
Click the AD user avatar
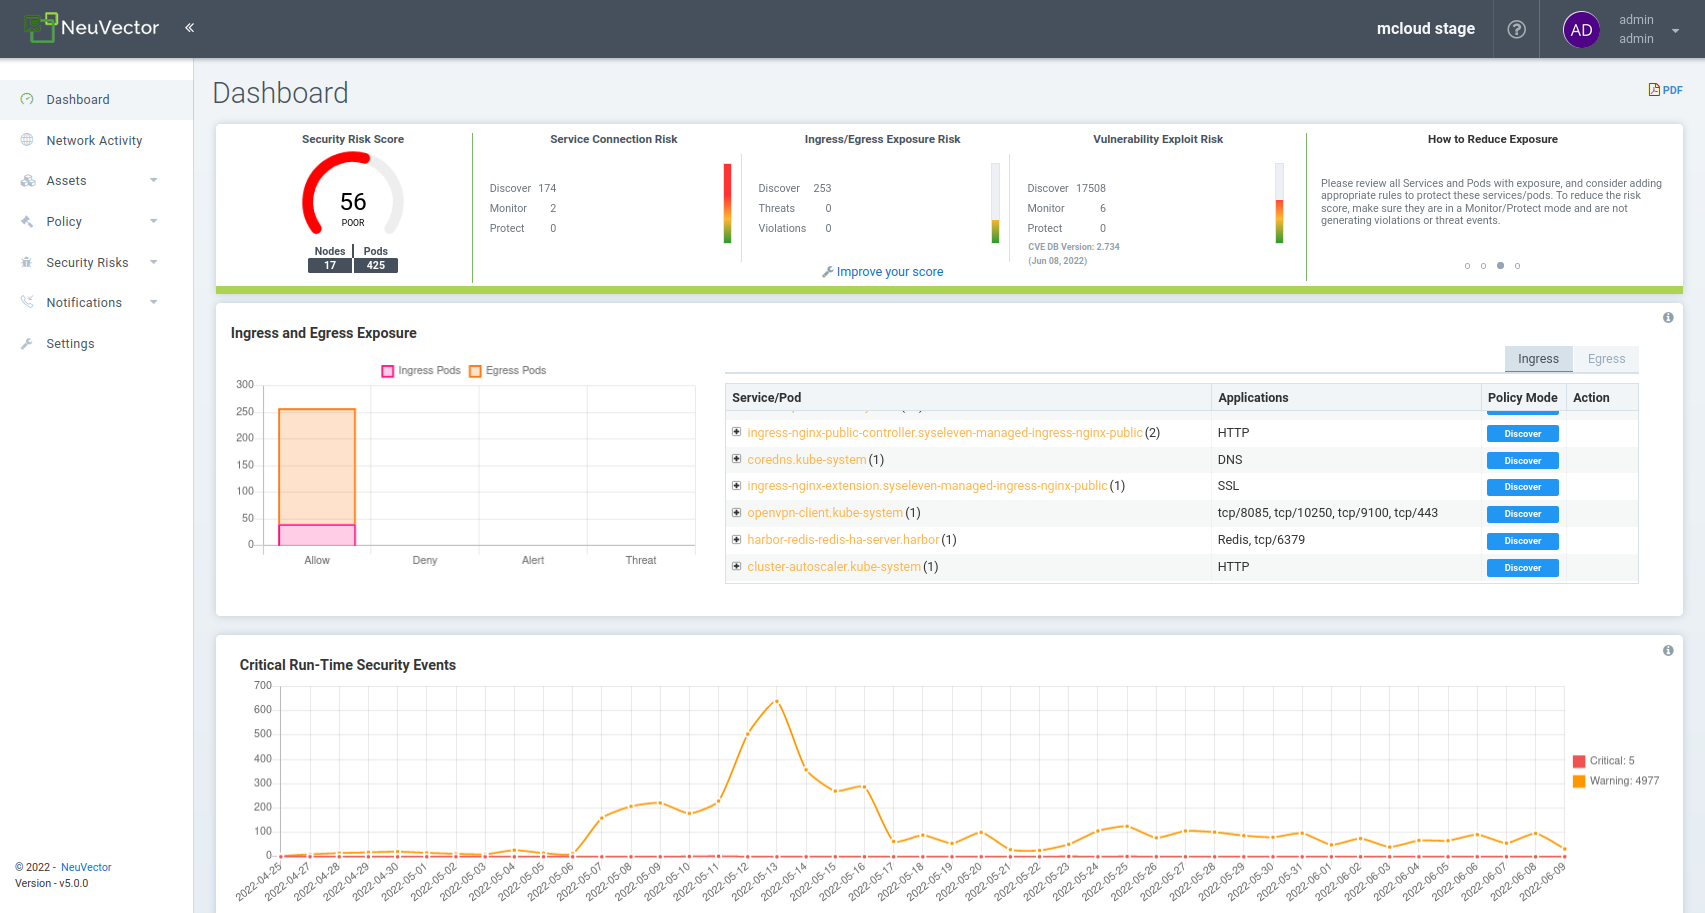coord(1580,30)
